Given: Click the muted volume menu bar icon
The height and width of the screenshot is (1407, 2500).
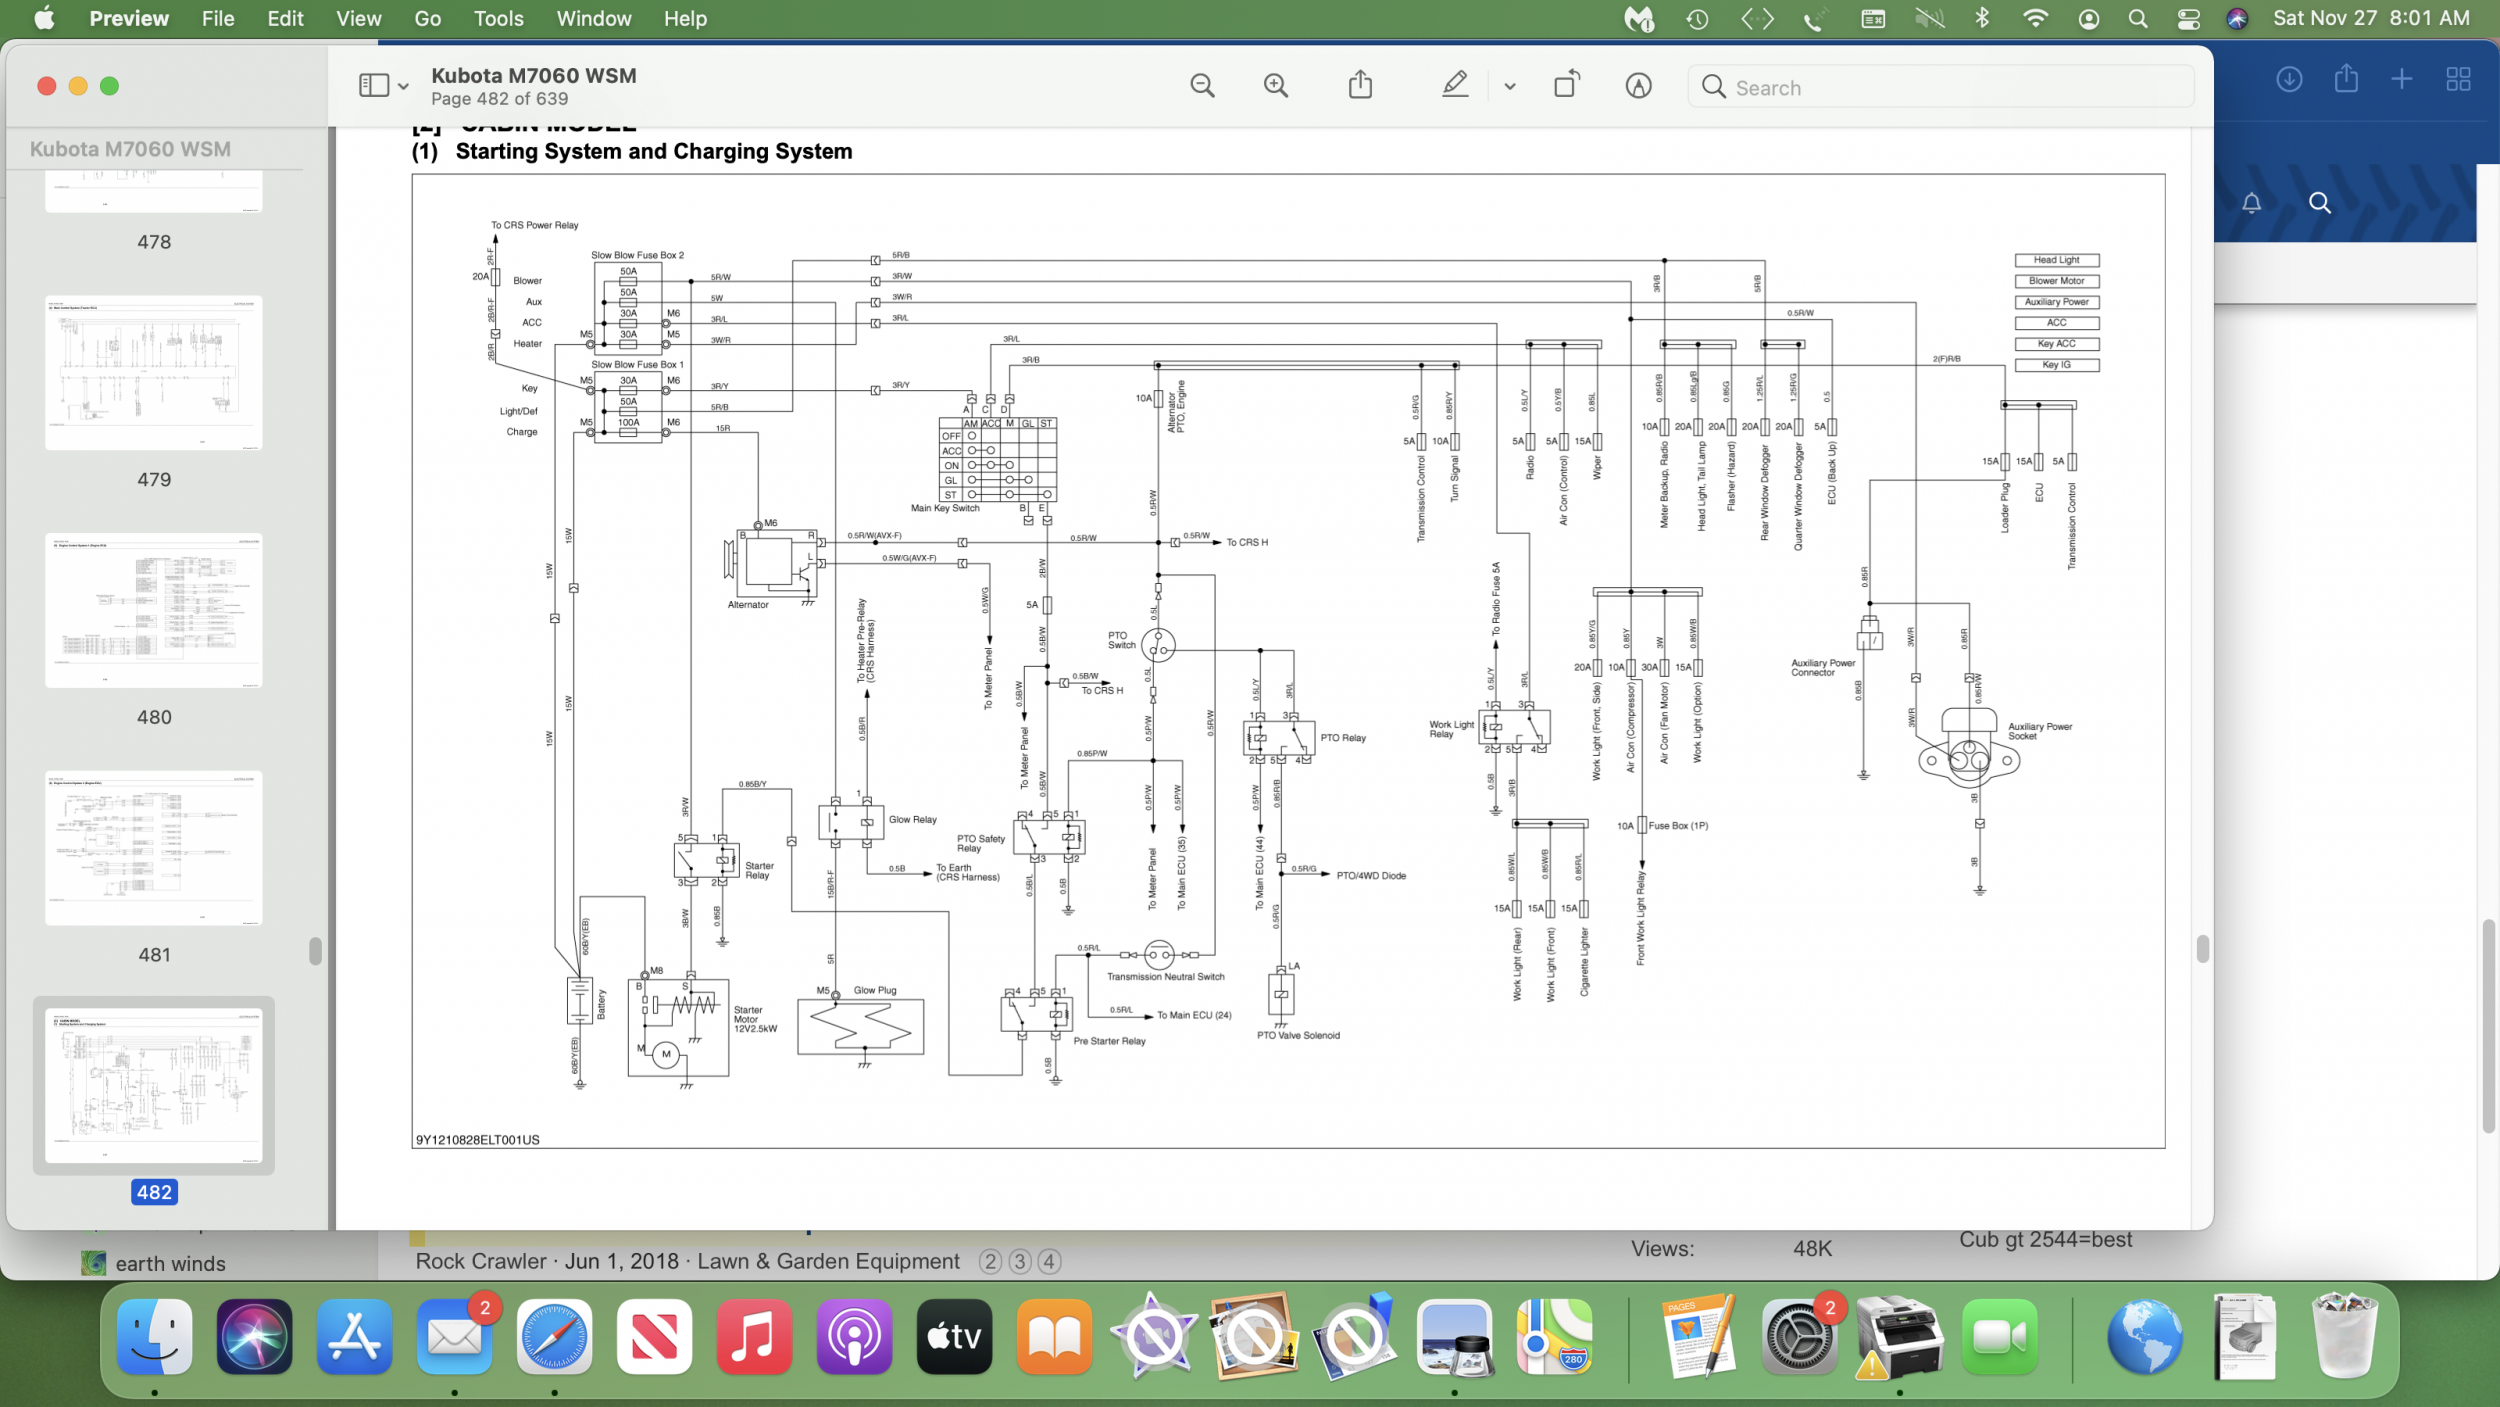Looking at the screenshot, I should click(x=1929, y=18).
